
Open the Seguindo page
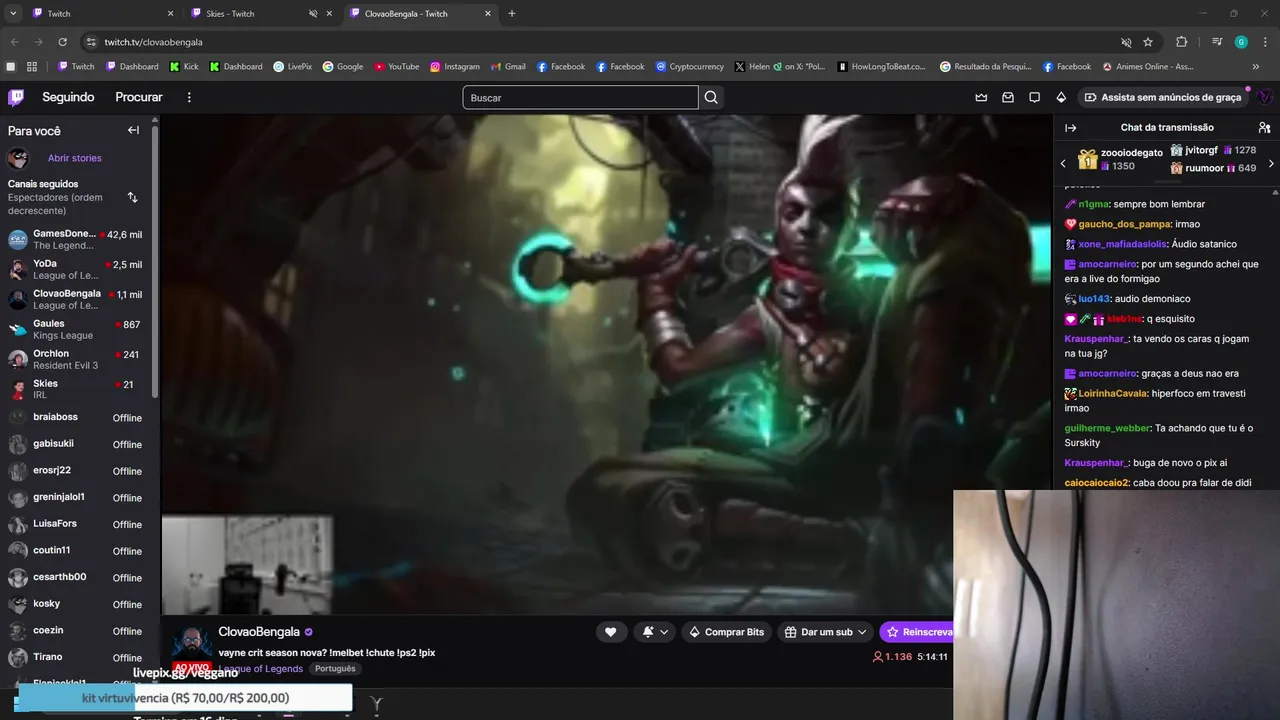(68, 97)
